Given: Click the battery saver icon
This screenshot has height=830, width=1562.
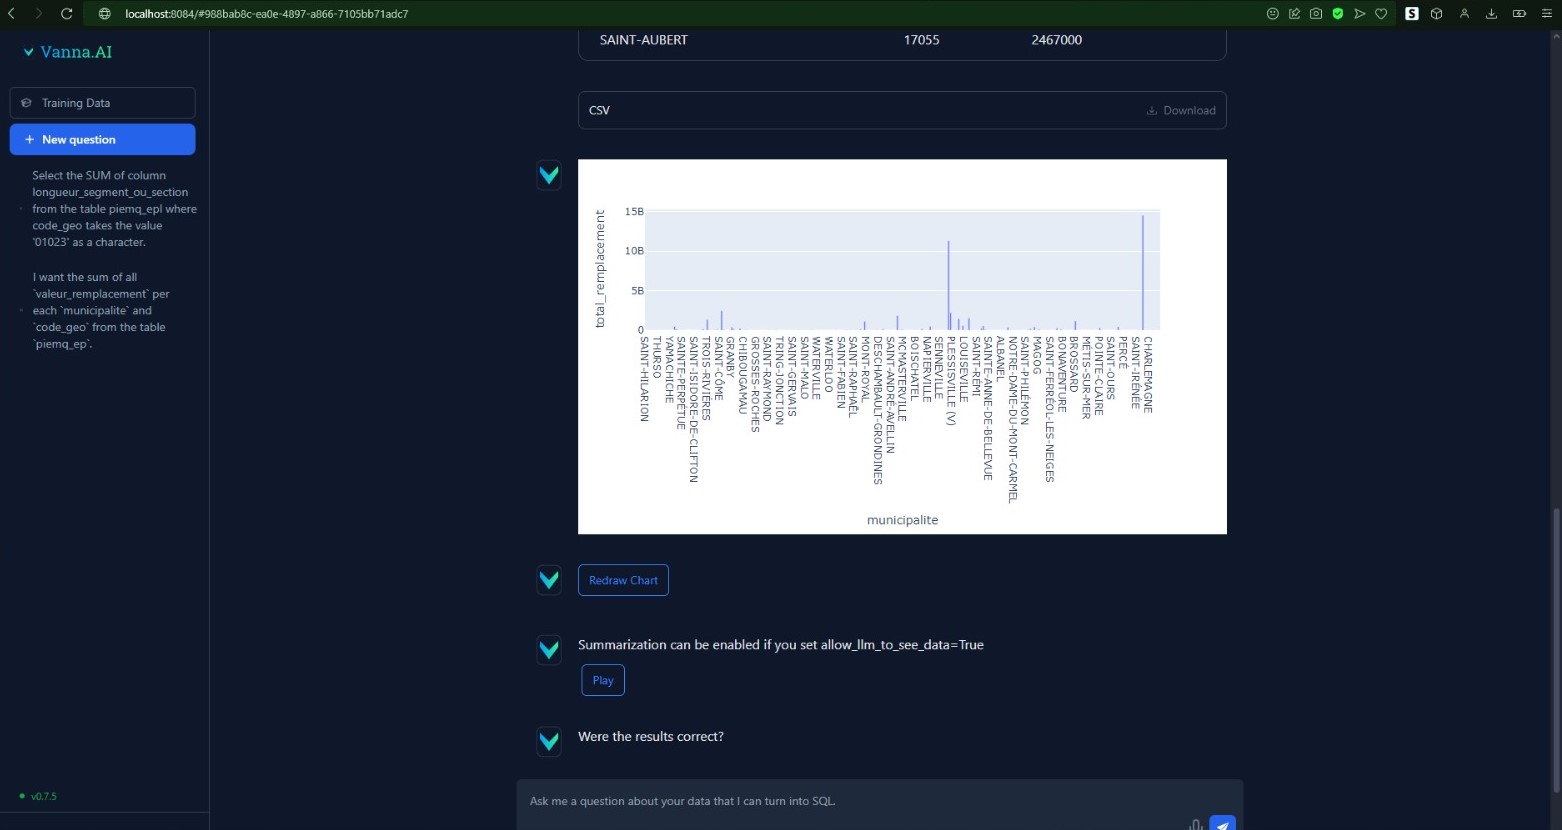Looking at the screenshot, I should (x=1519, y=14).
